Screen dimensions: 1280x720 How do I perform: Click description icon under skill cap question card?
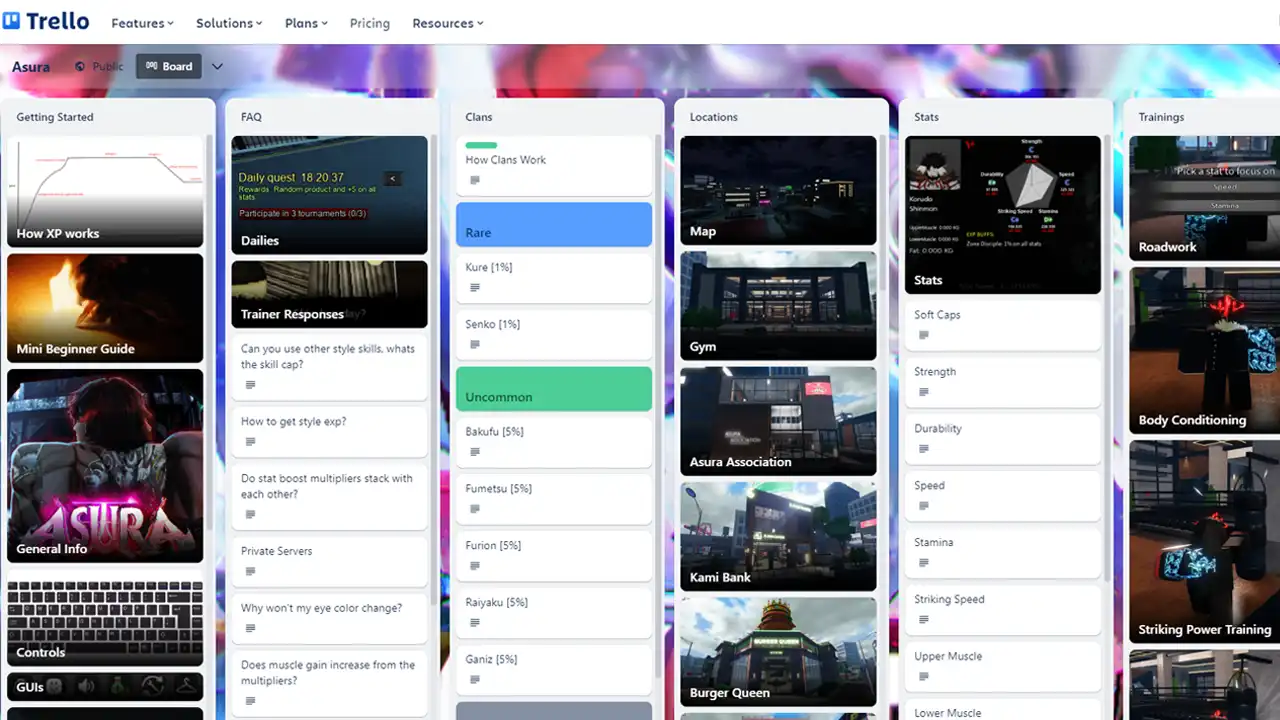[250, 385]
